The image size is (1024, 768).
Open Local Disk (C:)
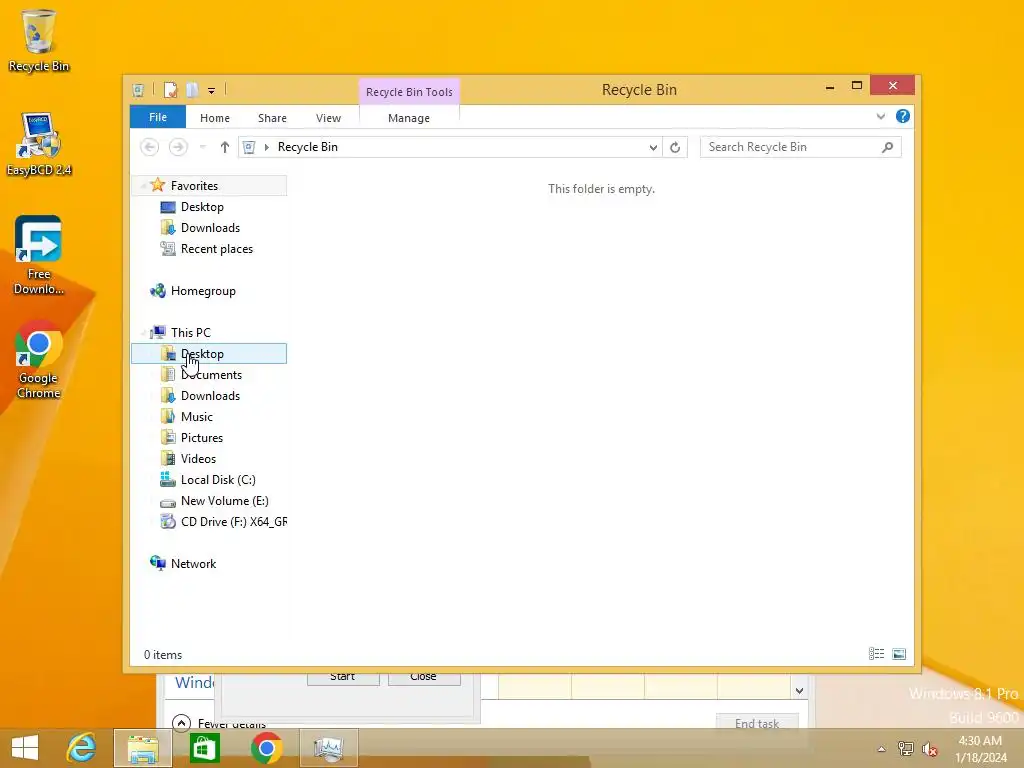(217, 479)
